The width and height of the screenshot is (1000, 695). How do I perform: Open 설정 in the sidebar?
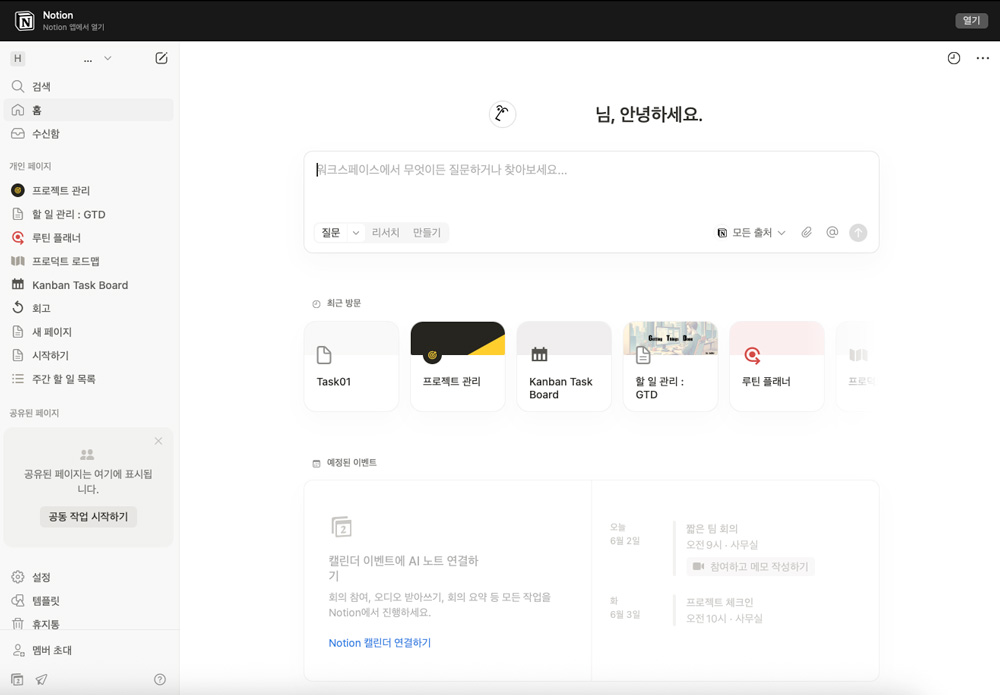(89, 577)
